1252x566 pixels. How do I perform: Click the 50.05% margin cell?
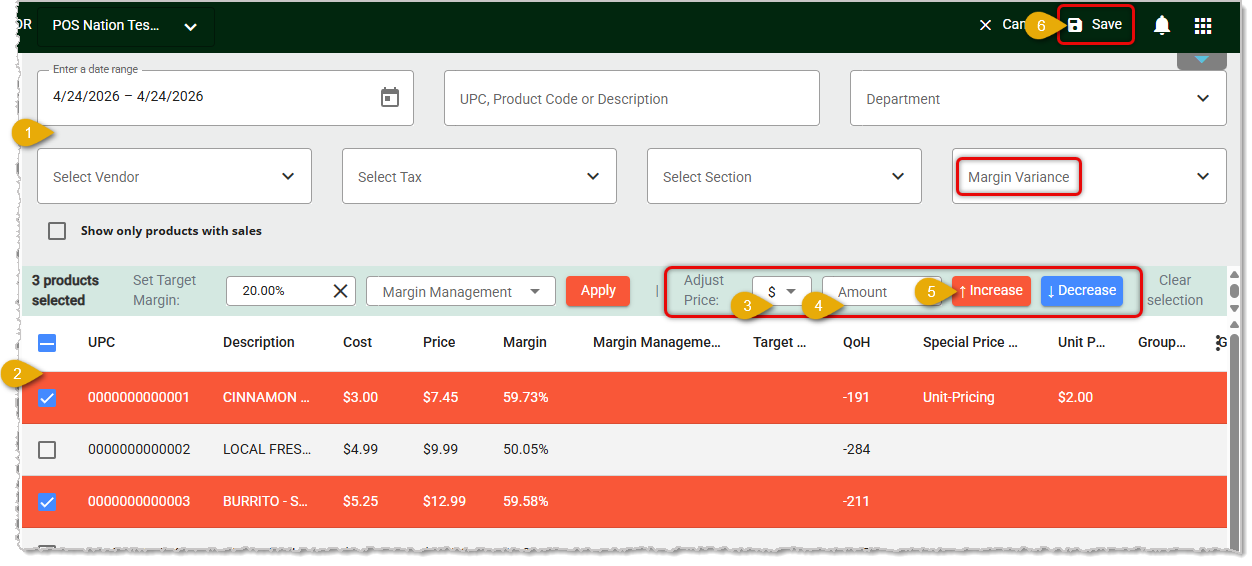(x=526, y=449)
